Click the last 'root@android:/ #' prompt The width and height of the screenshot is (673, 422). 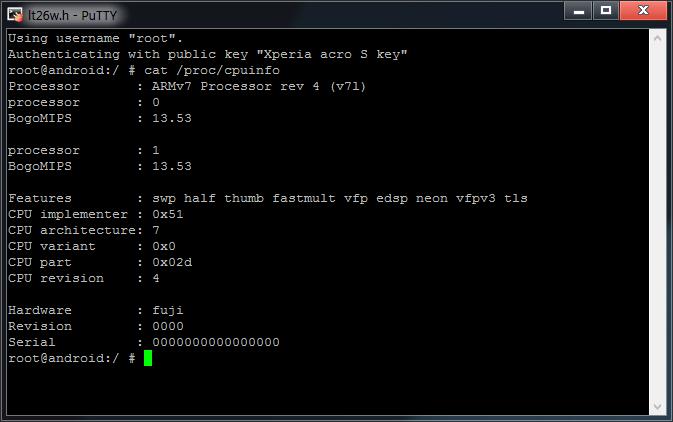[x=71, y=358]
